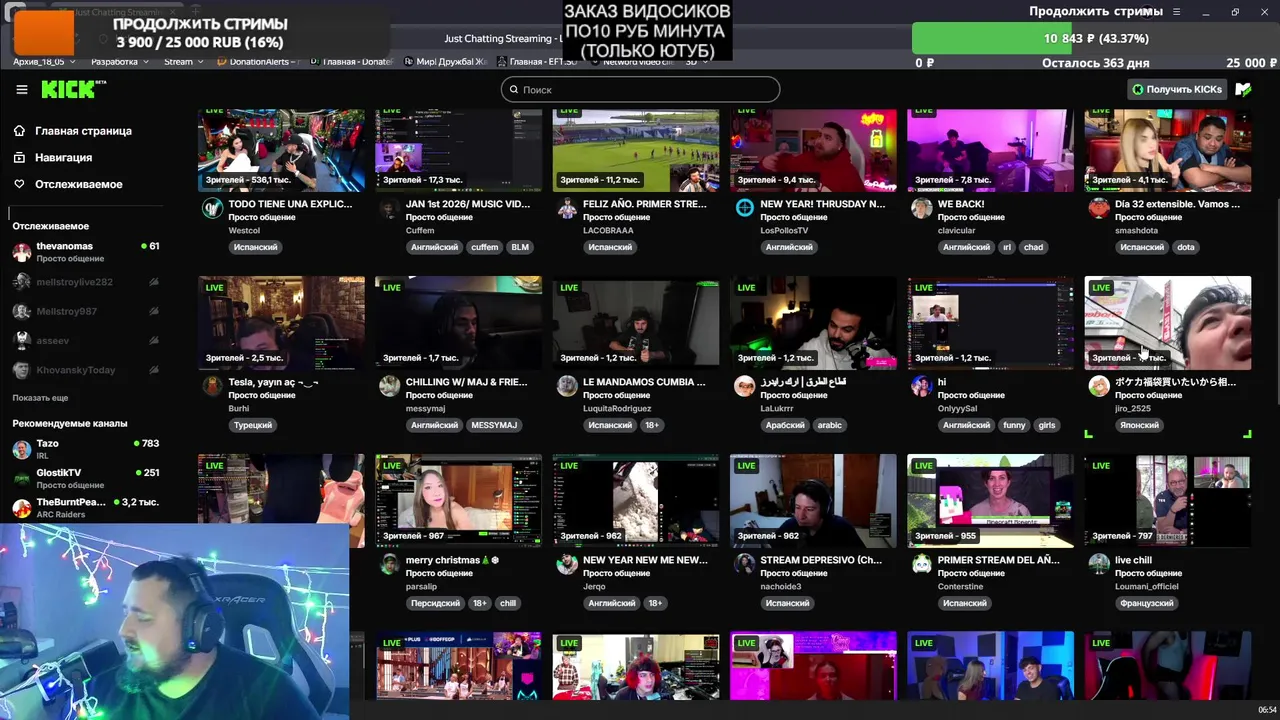1280x720 pixels.
Task: Open the DonationAlerts bookmark
Action: click(x=258, y=62)
